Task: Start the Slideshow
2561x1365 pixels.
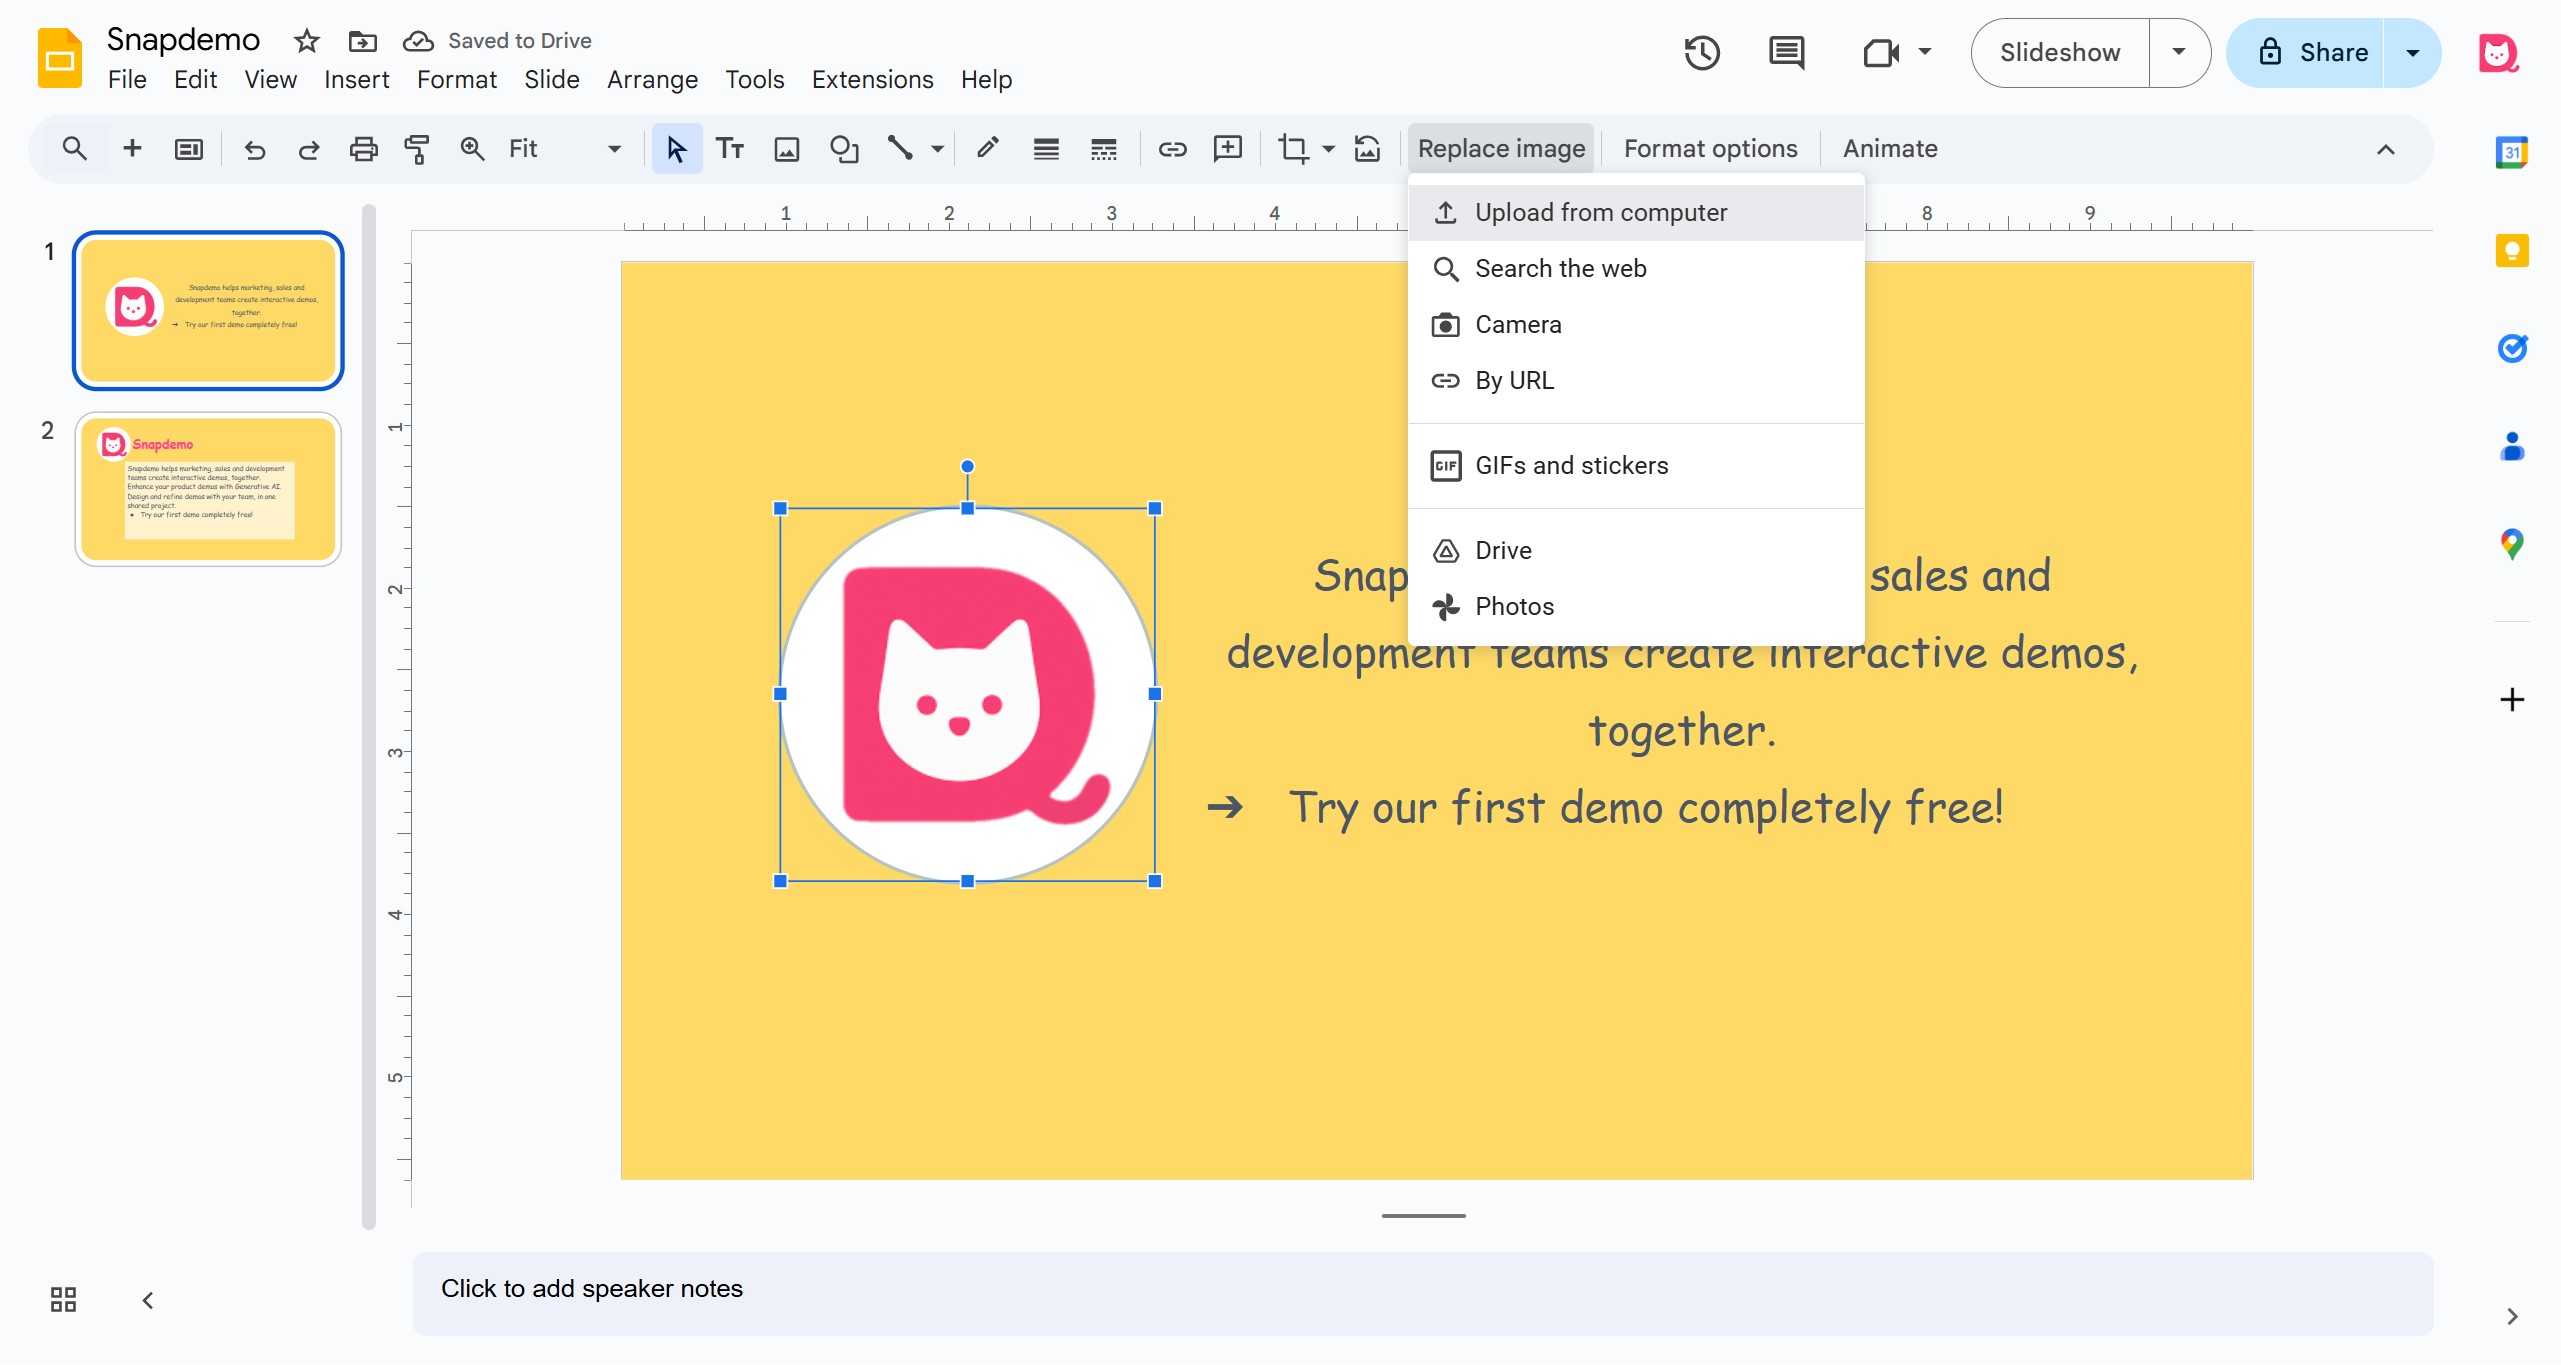Action: click(2060, 52)
